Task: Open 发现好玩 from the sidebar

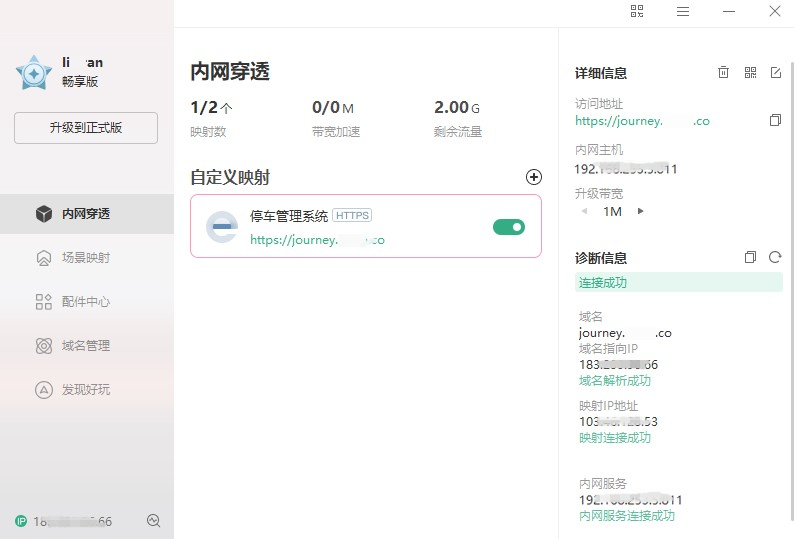Action: click(x=87, y=390)
